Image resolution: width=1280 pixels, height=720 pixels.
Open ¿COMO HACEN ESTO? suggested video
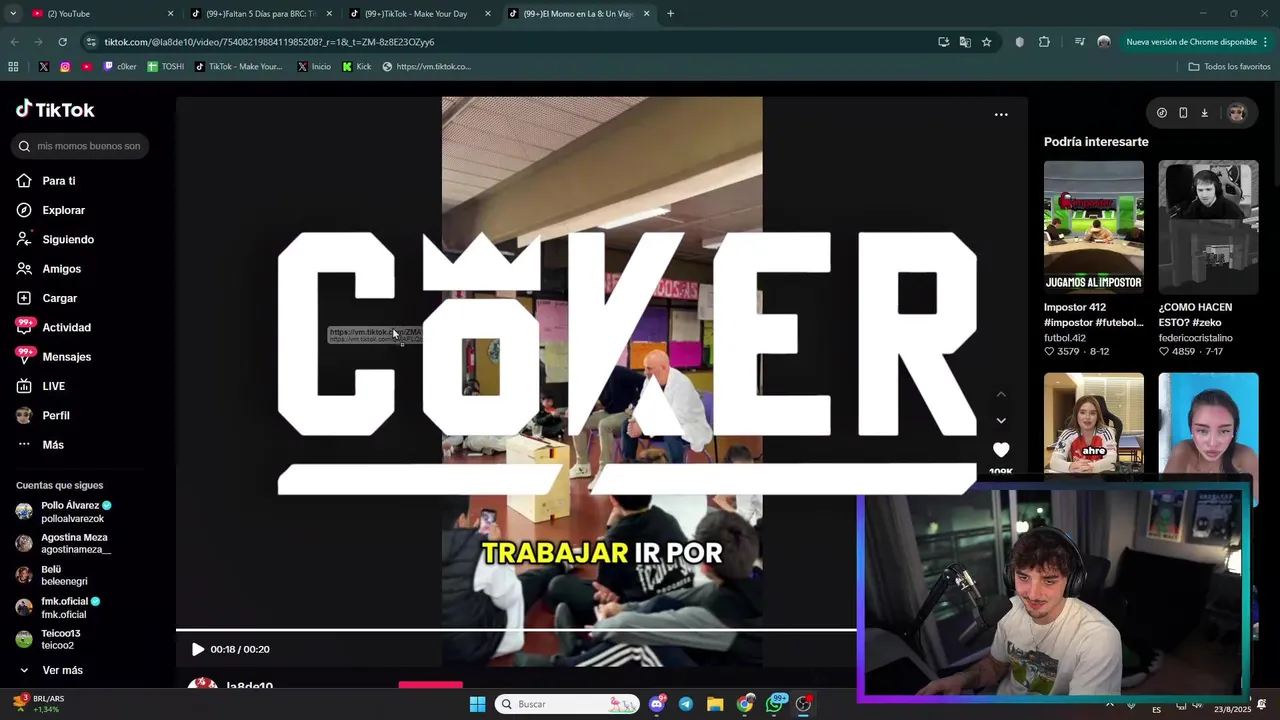[1208, 227]
